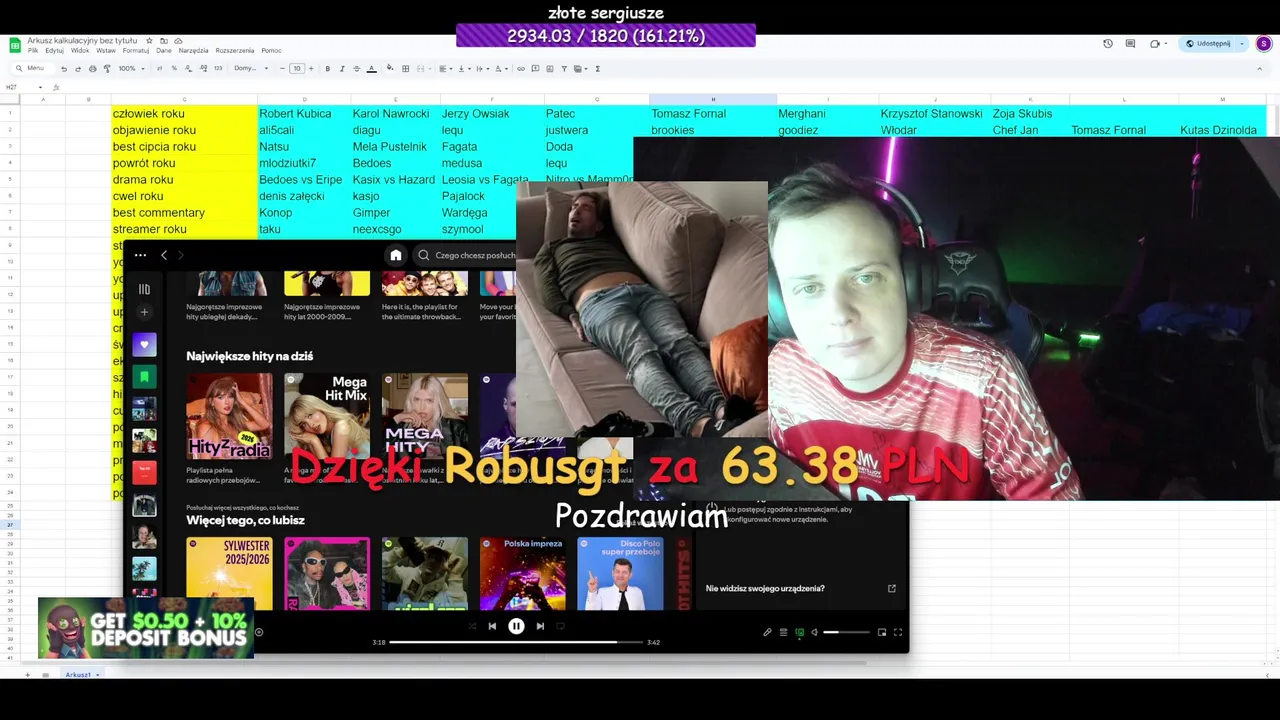Open the account avatar S

1264,44
